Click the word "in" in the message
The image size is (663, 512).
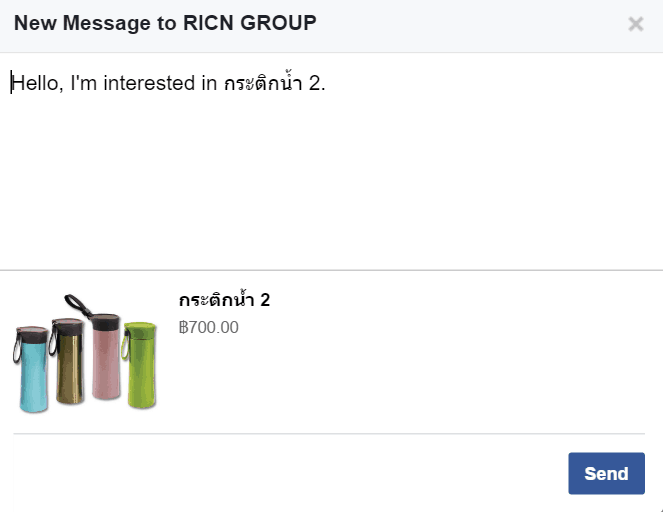(x=209, y=83)
